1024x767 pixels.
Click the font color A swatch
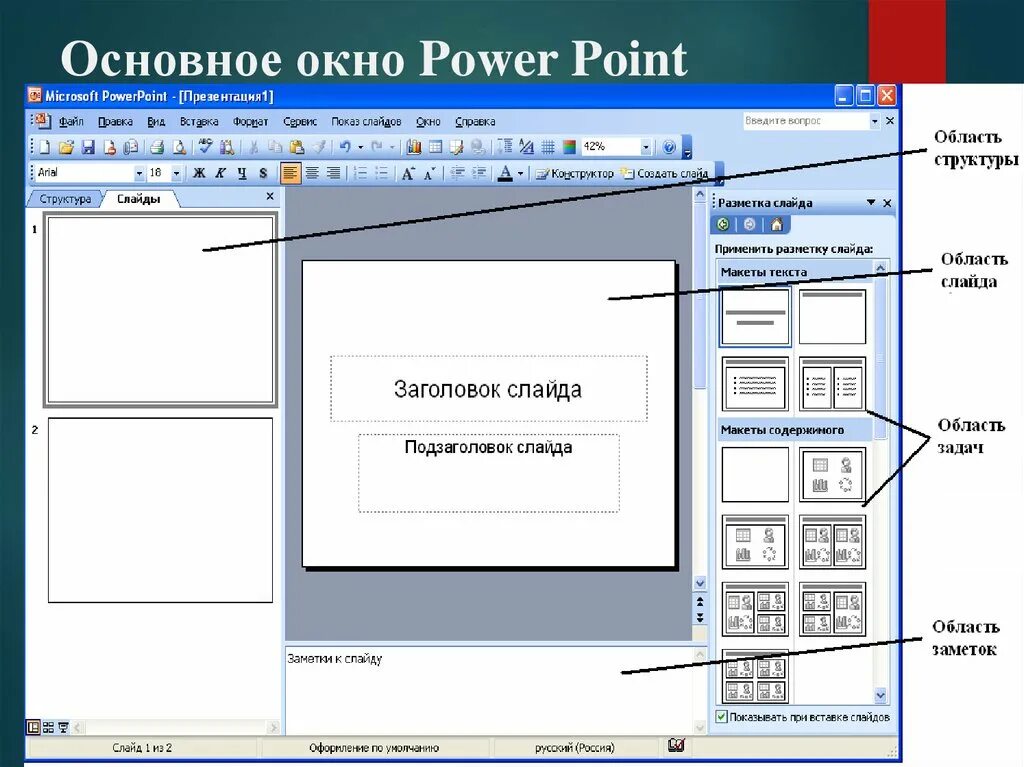point(505,173)
